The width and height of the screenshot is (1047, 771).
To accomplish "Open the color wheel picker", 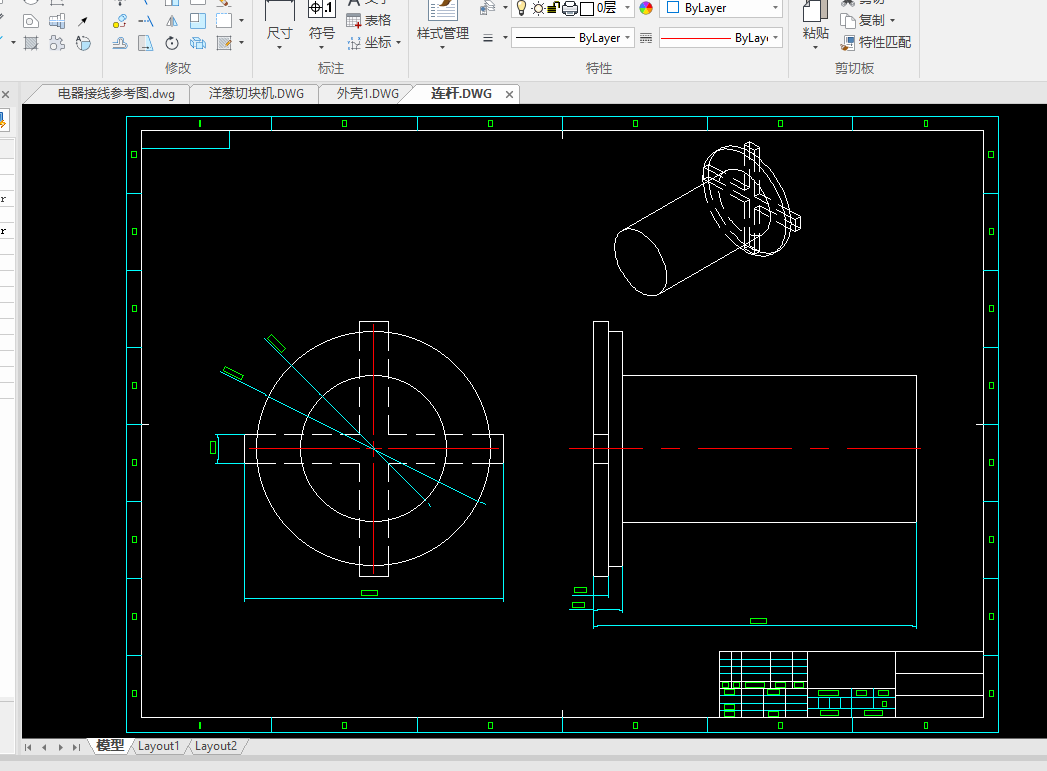I will point(646,8).
